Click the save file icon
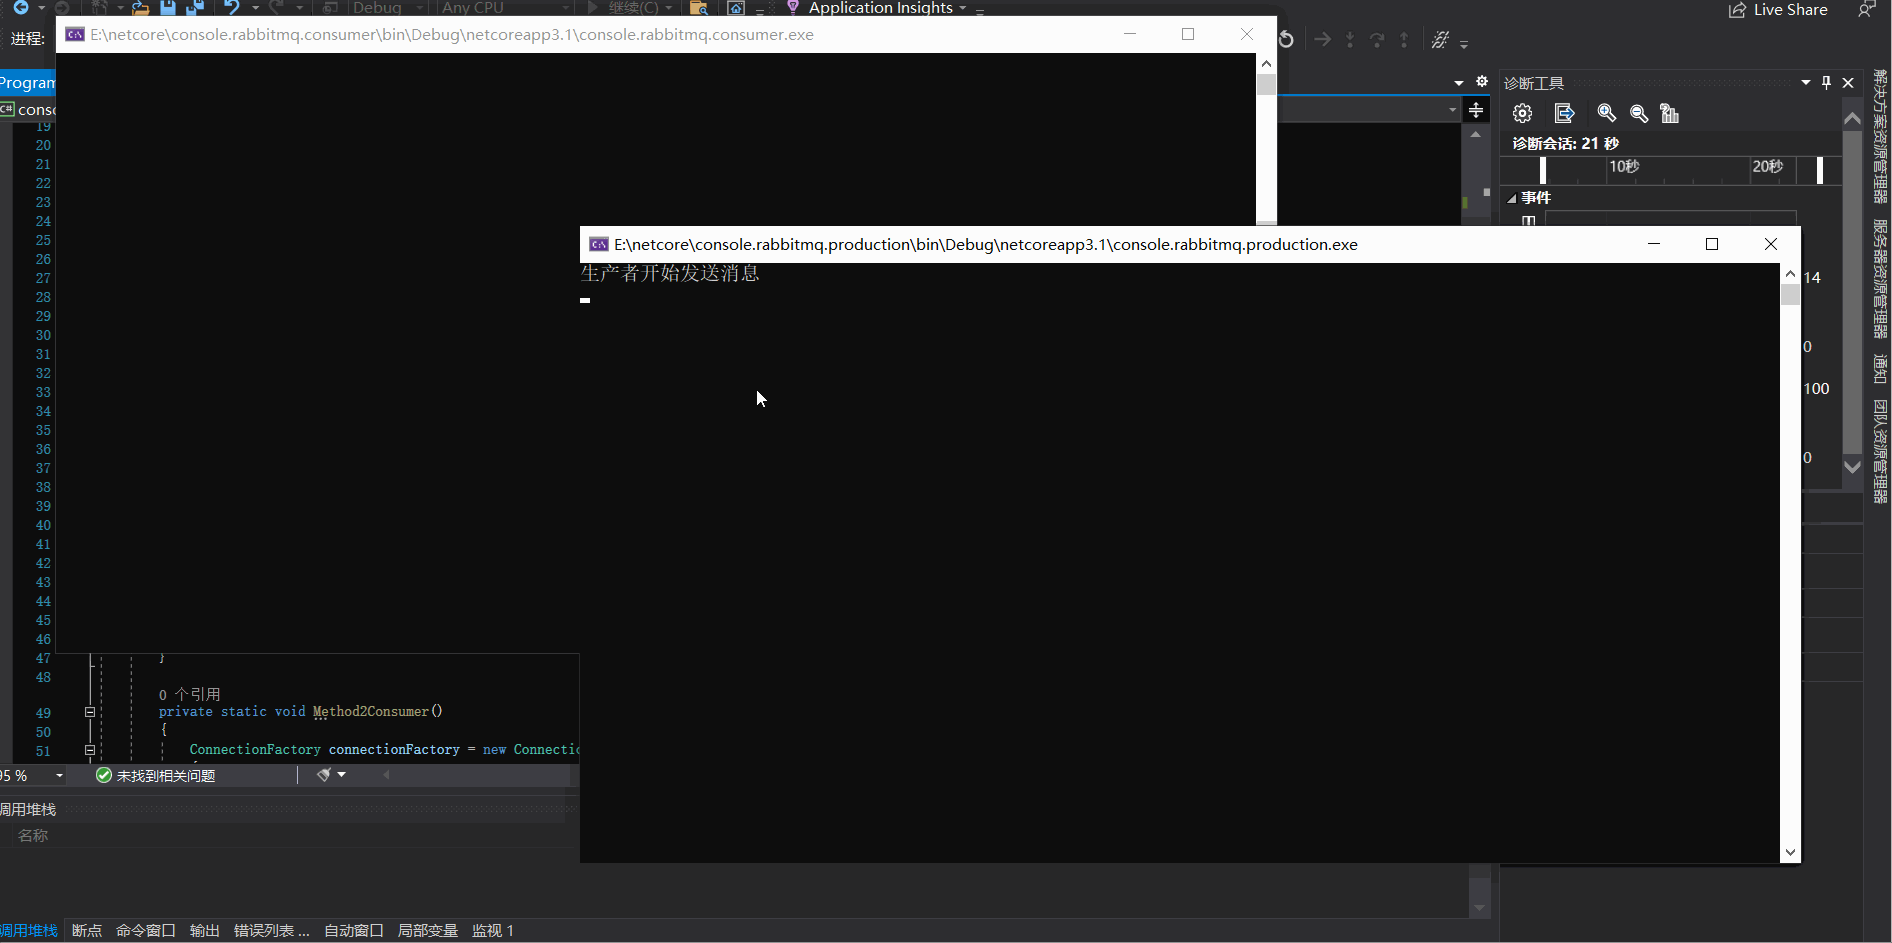1892x943 pixels. [x=168, y=7]
